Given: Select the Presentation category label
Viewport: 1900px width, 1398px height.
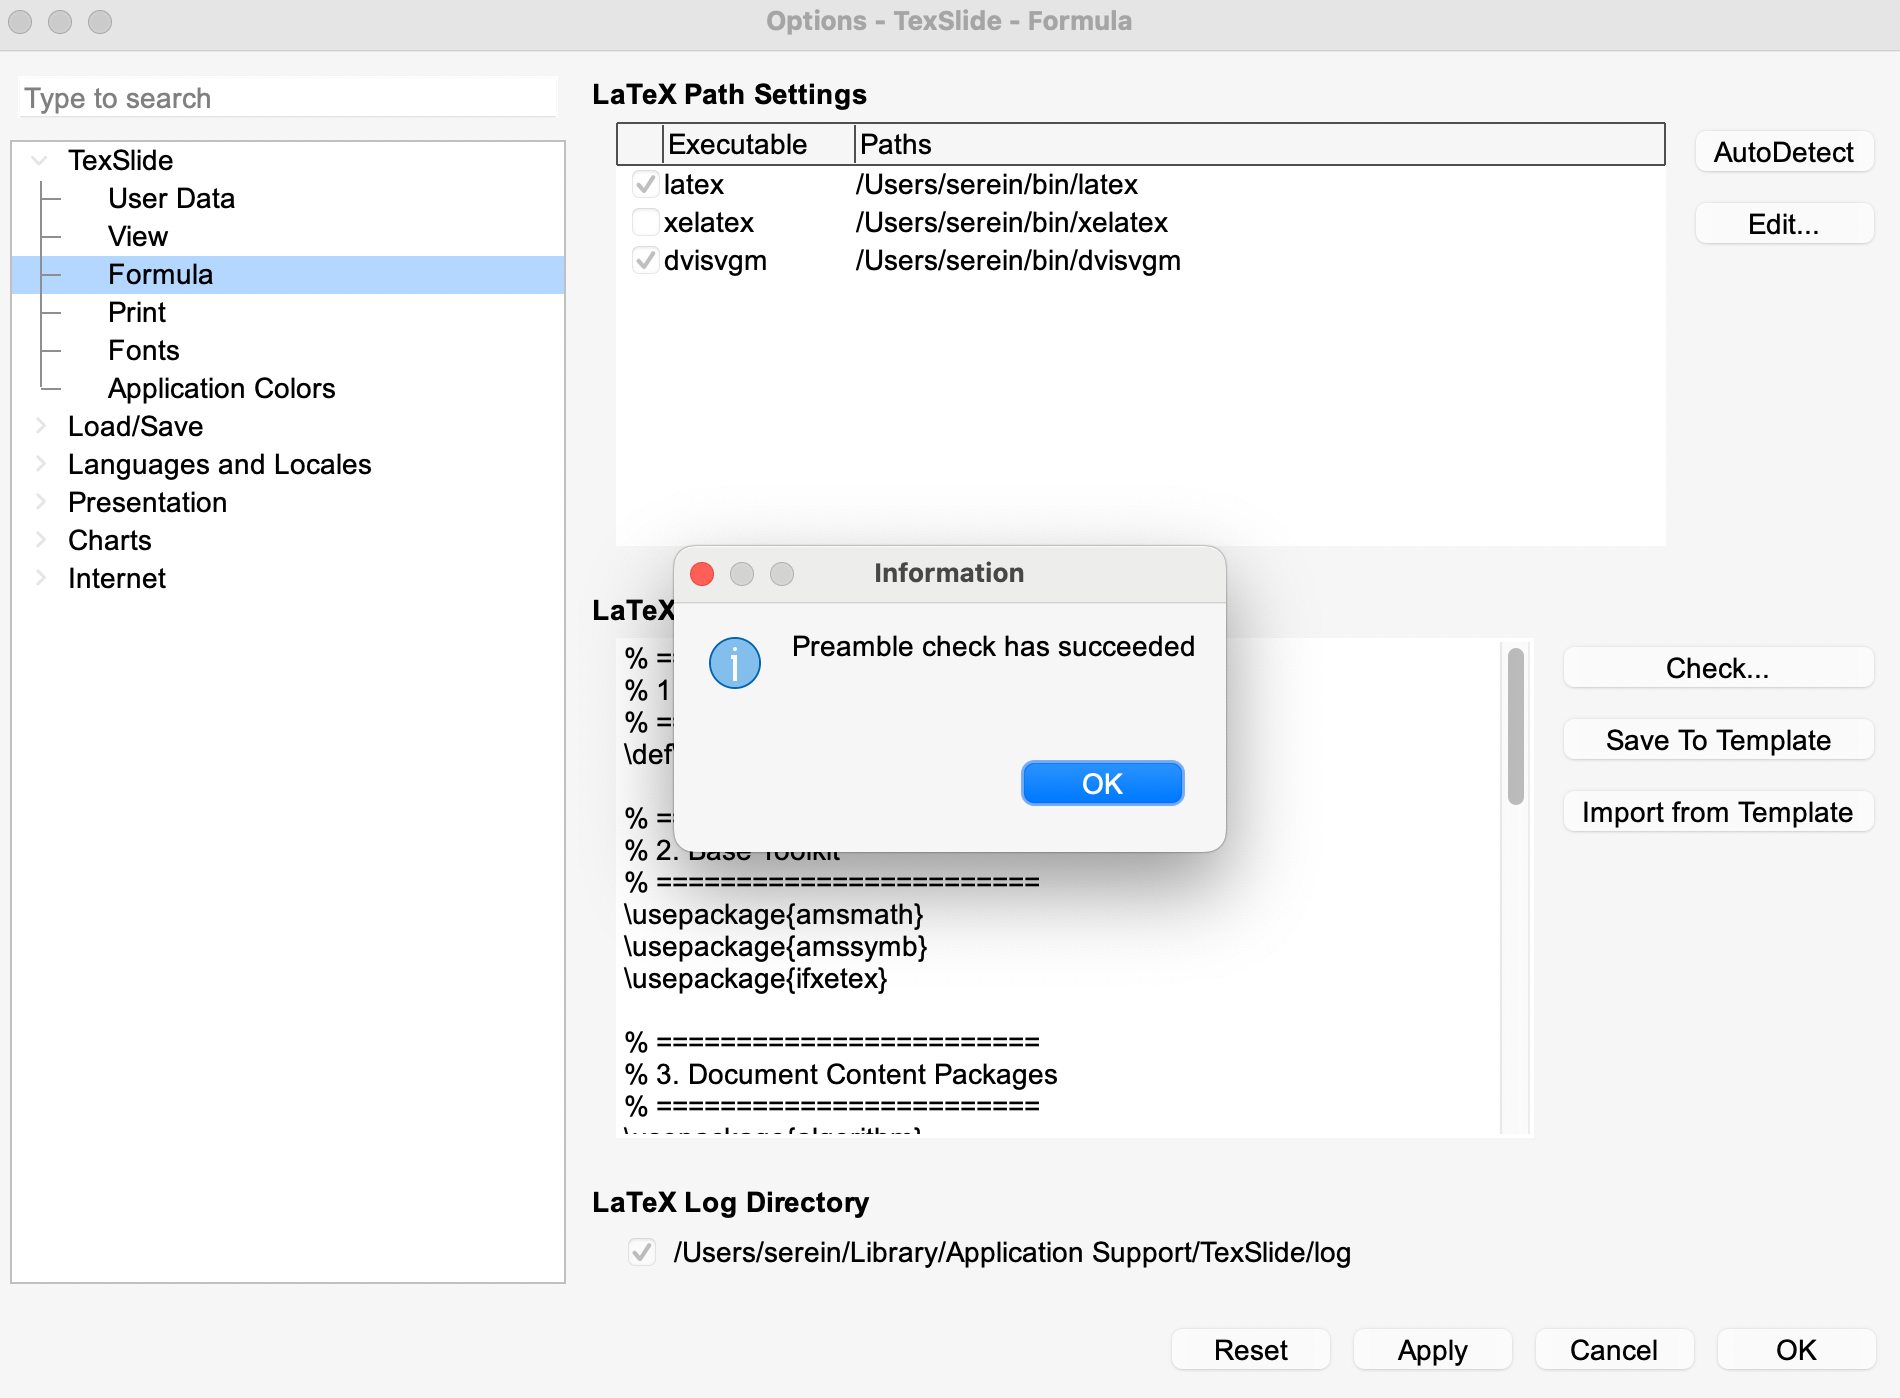Looking at the screenshot, I should coord(148,502).
